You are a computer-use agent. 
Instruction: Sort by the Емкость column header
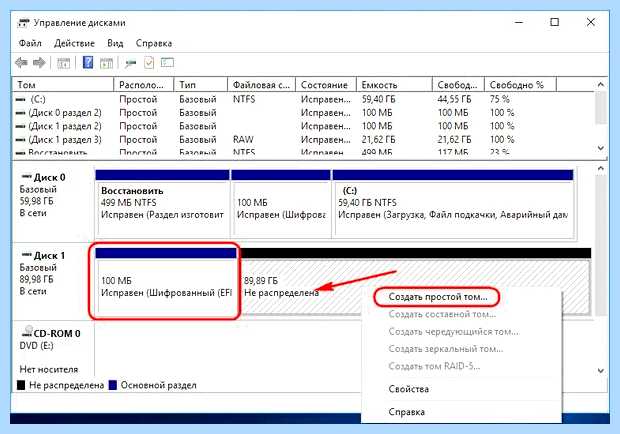pos(395,85)
